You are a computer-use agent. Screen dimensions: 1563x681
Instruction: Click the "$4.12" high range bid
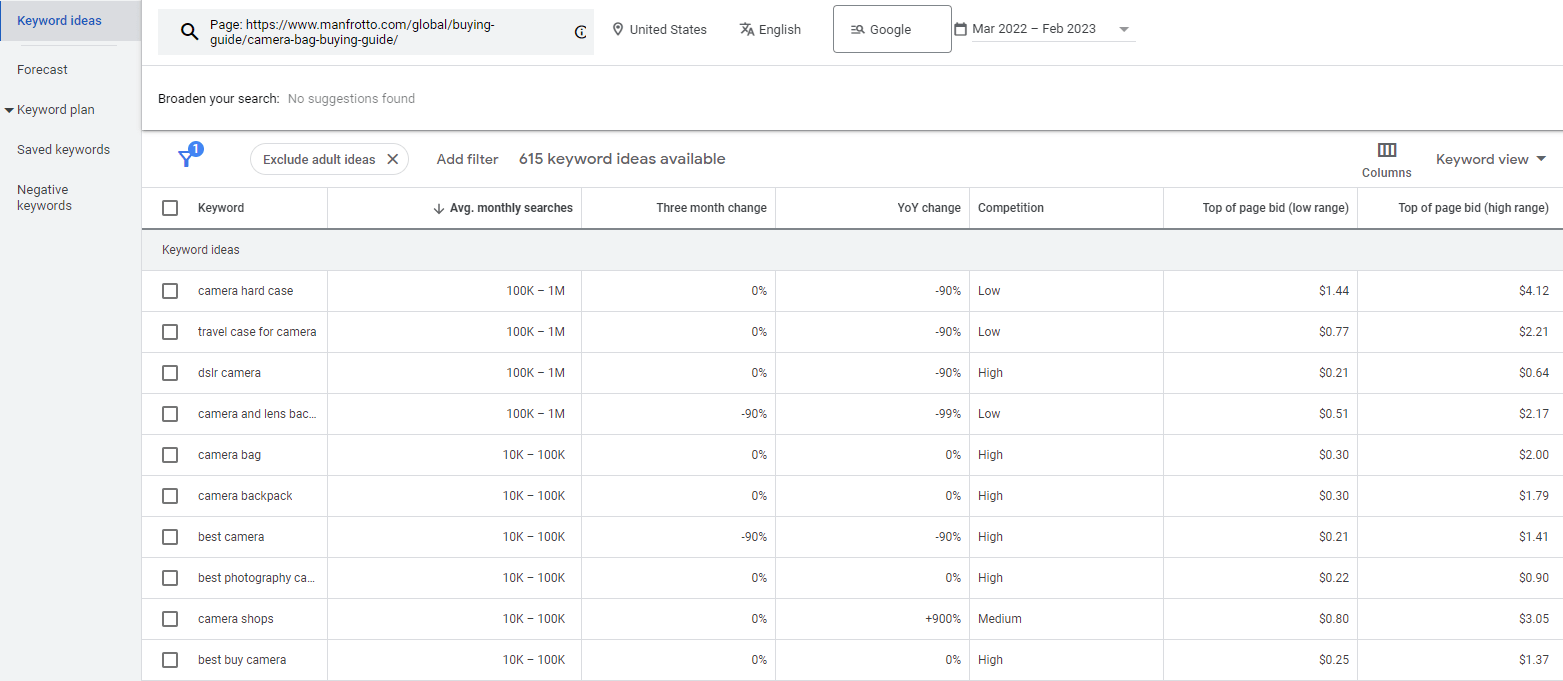tap(1534, 291)
